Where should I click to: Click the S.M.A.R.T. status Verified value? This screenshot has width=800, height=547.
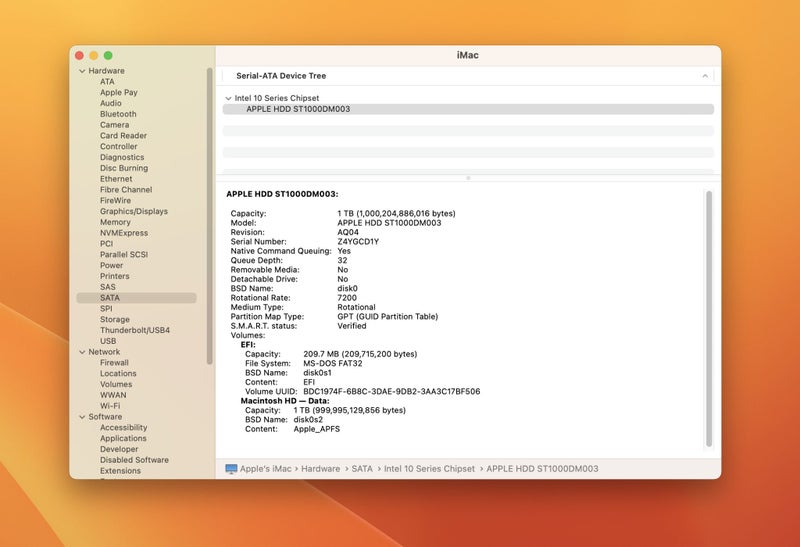(352, 326)
